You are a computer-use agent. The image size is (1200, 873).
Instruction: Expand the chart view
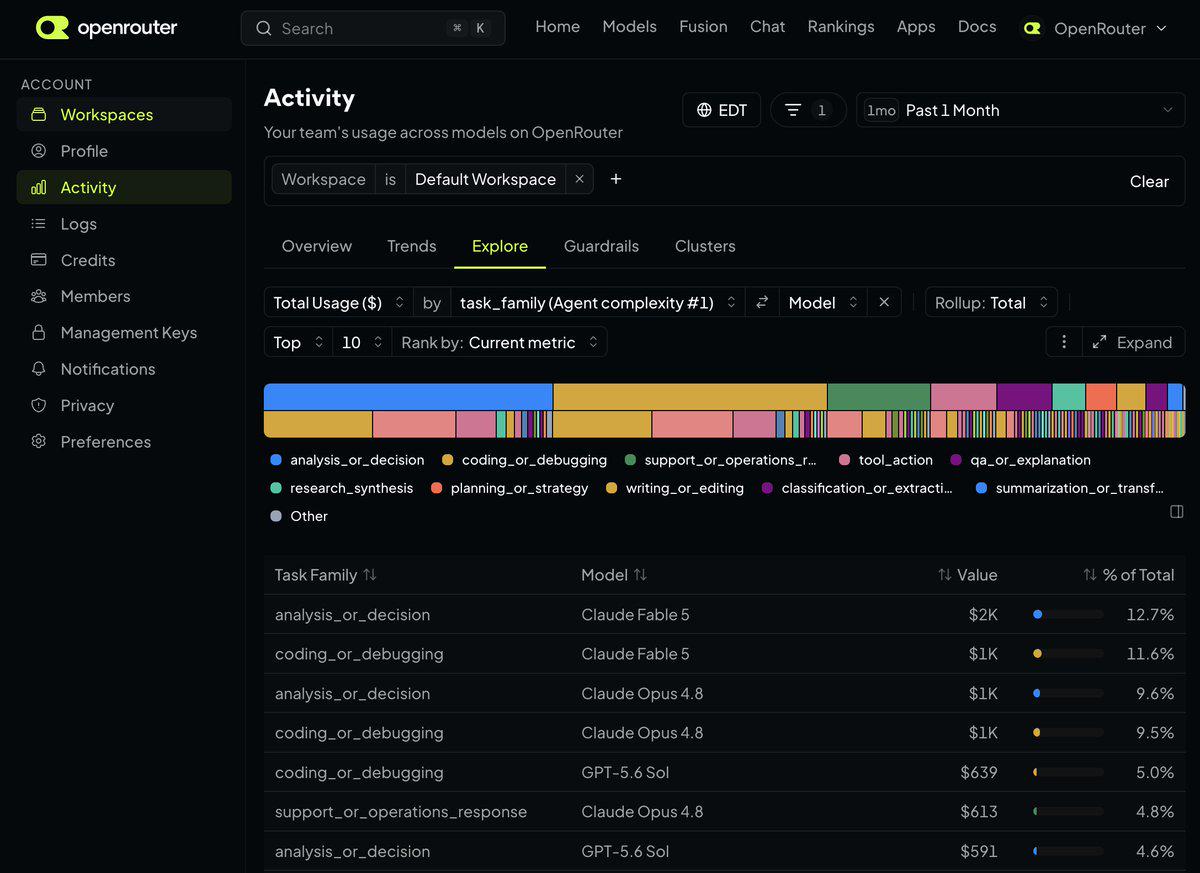1133,342
